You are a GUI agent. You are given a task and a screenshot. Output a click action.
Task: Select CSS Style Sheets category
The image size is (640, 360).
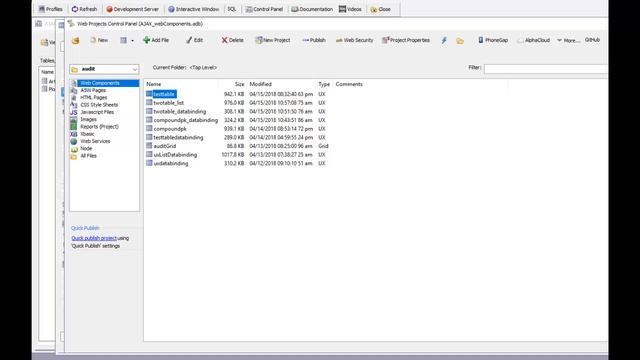[99, 105]
